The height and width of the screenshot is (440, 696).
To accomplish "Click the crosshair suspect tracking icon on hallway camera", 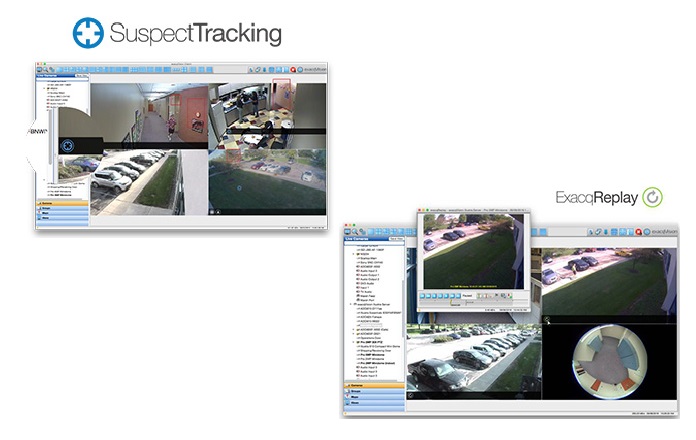I will point(67,145).
